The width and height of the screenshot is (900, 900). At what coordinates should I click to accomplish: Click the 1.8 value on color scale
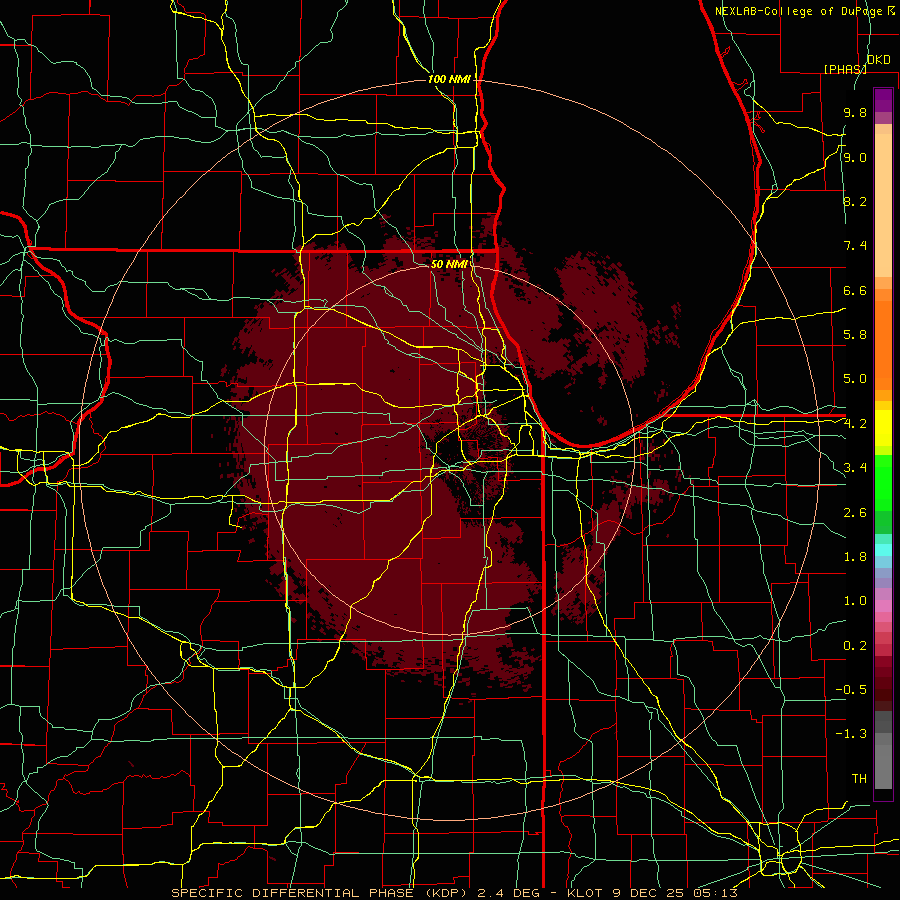(855, 557)
